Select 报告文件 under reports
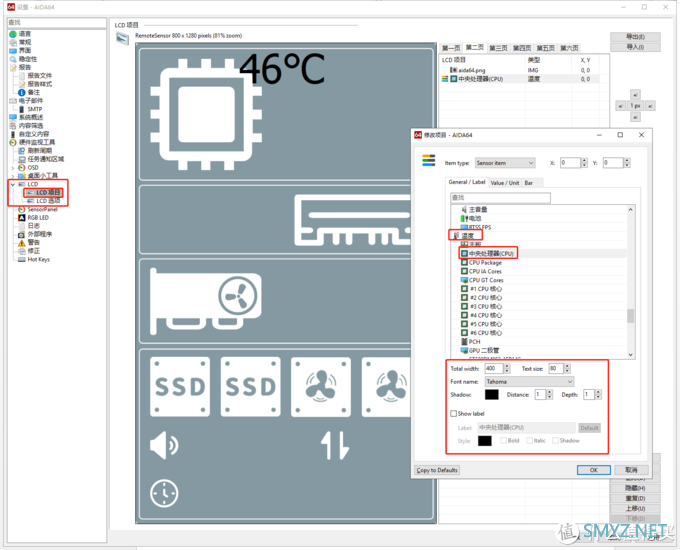Viewport: 680px width, 550px height. click(39, 75)
